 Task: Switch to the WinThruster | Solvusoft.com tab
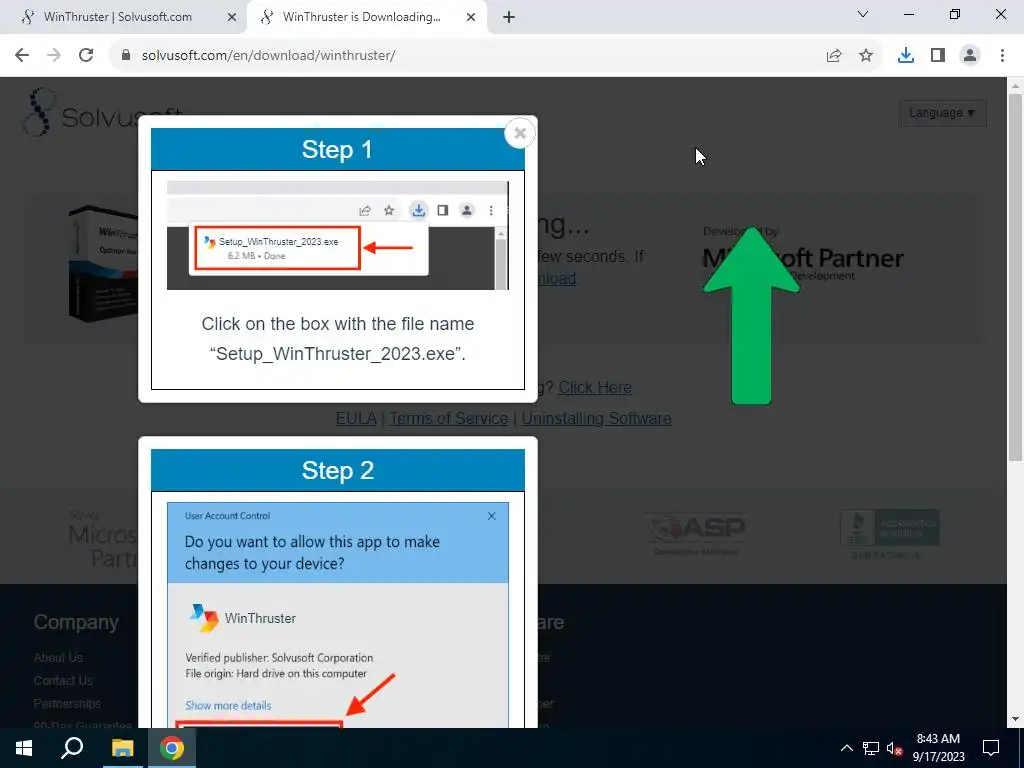tap(118, 17)
